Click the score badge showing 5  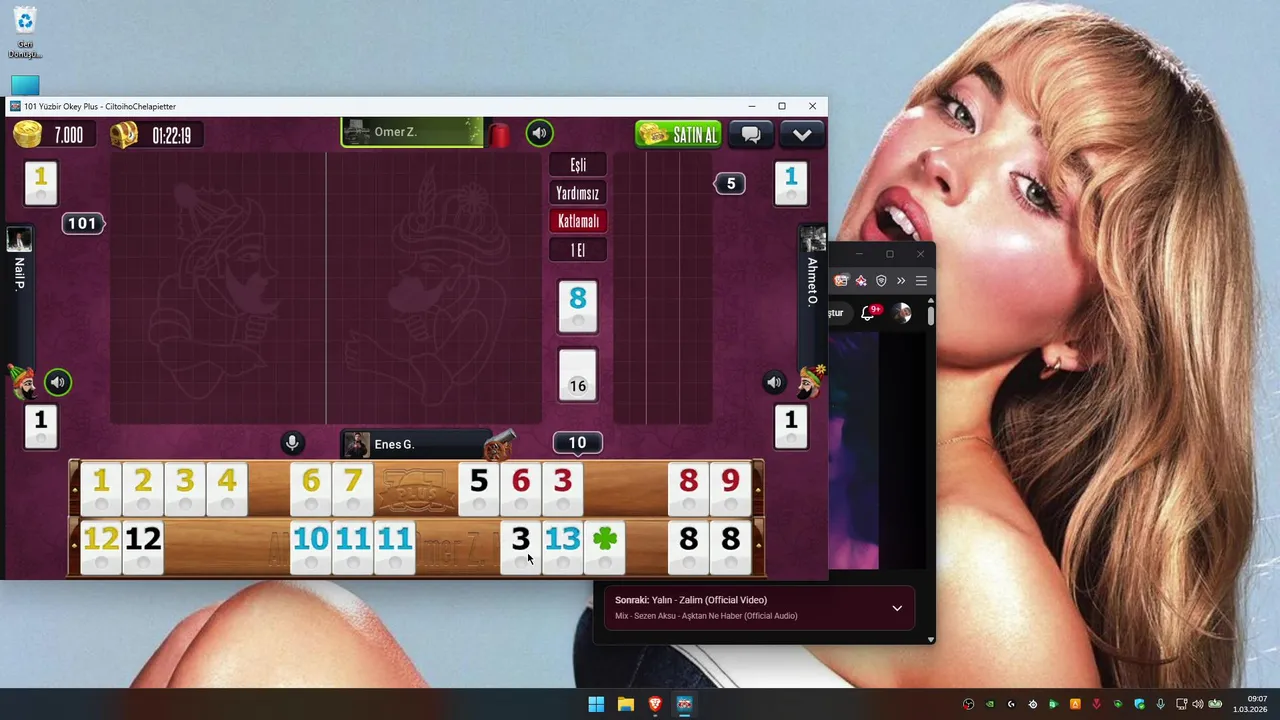(x=730, y=183)
